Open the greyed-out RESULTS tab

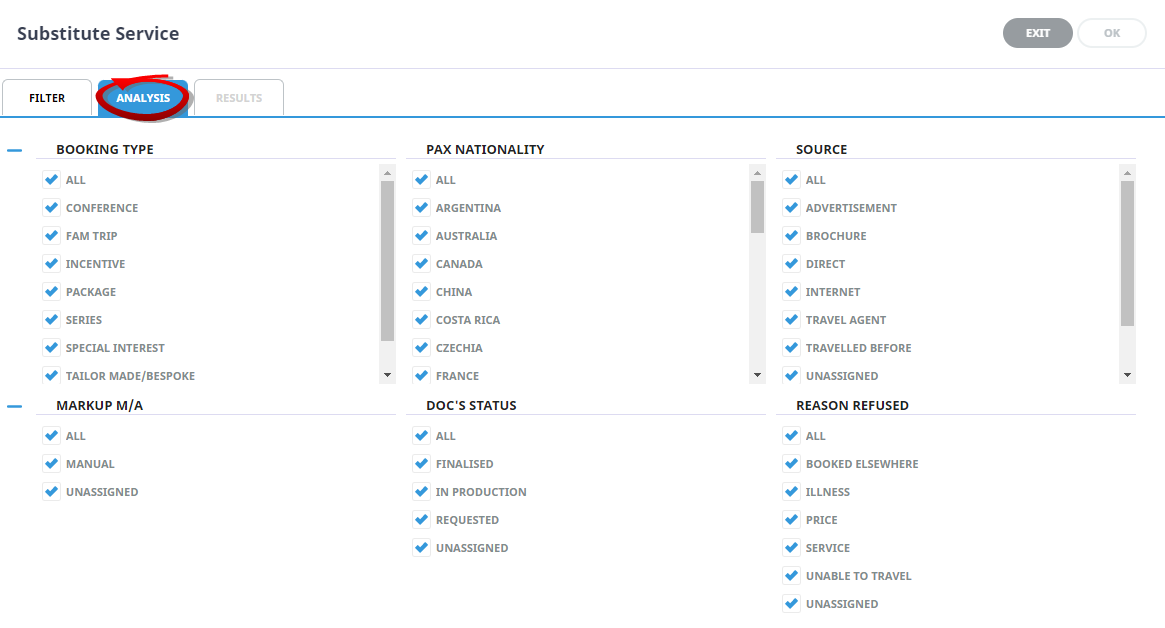click(x=238, y=98)
